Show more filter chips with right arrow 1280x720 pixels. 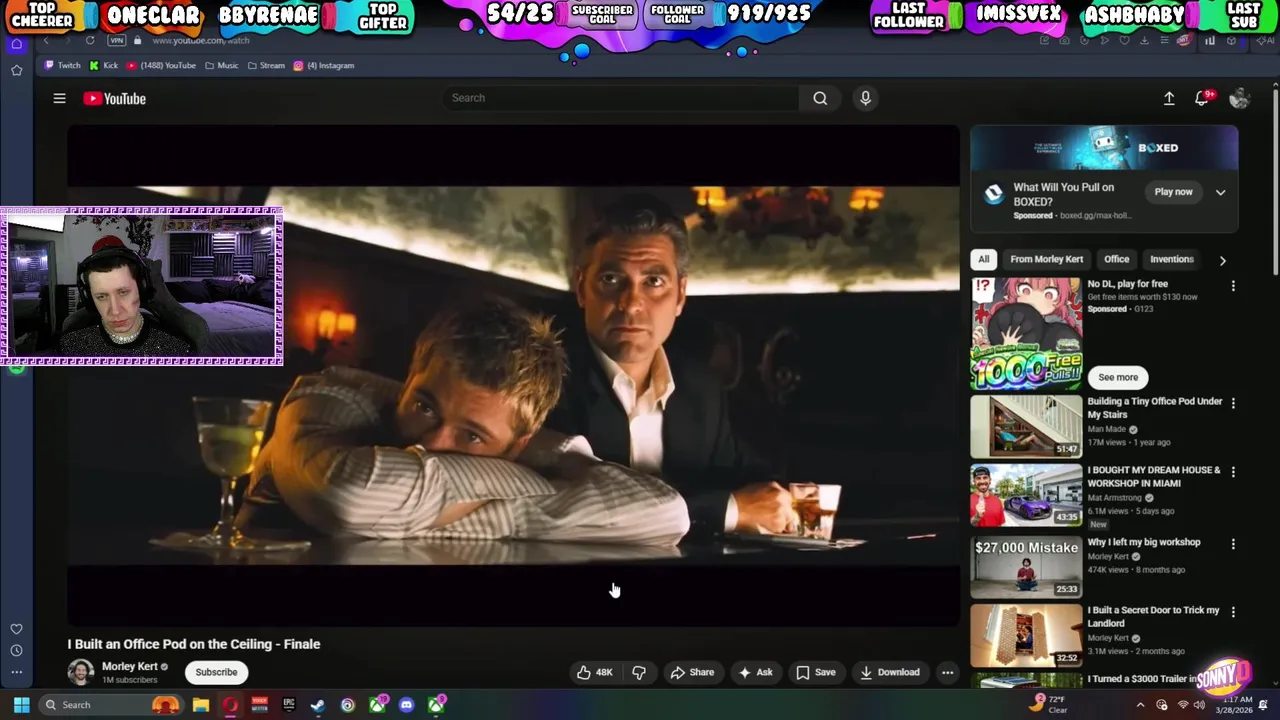1222,260
